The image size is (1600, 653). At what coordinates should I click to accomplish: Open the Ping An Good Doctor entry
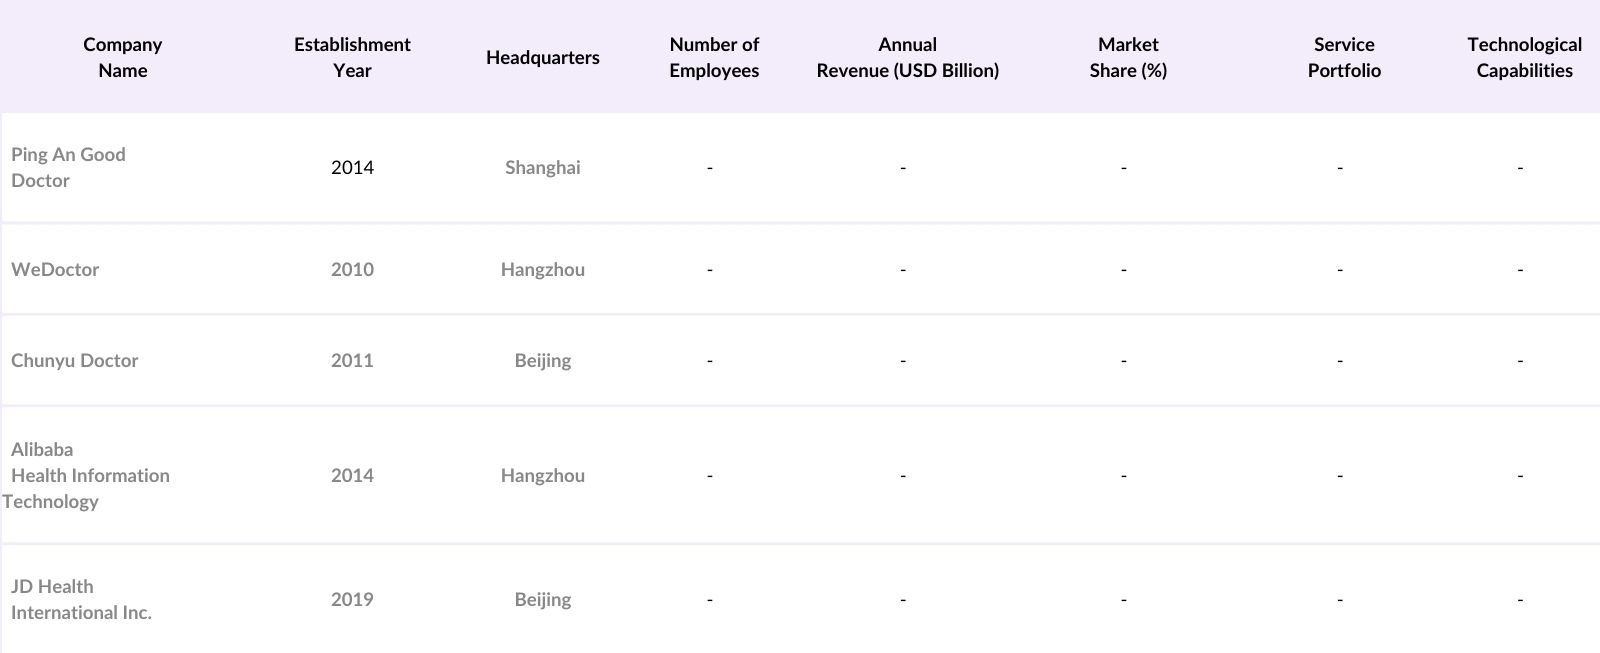point(68,167)
